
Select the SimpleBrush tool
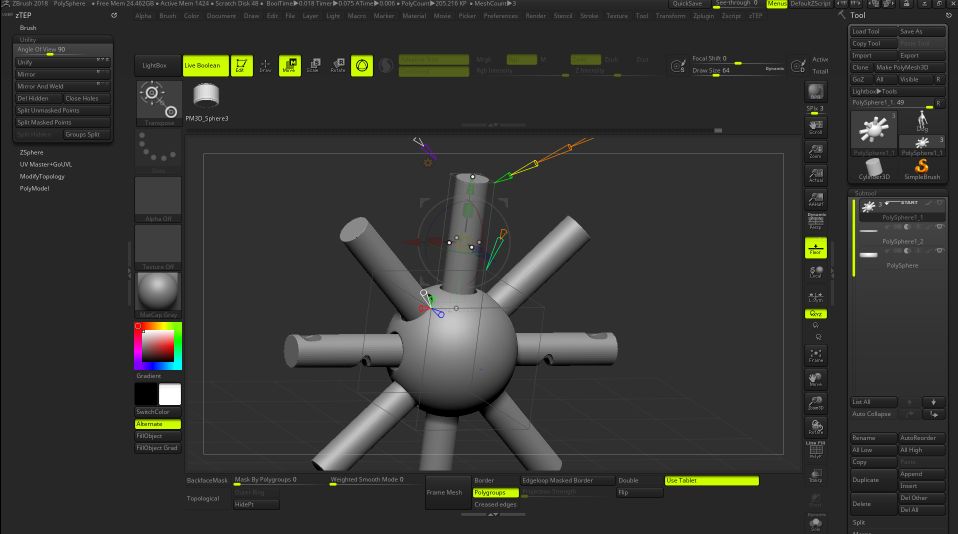922,169
